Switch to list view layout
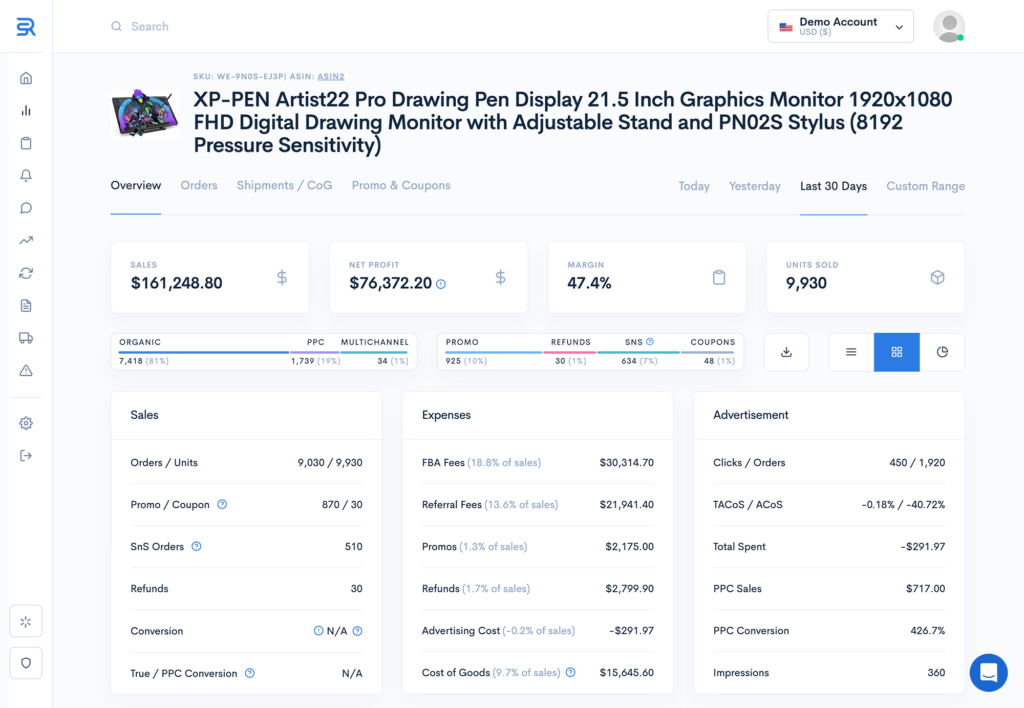This screenshot has width=1024, height=708. click(851, 352)
